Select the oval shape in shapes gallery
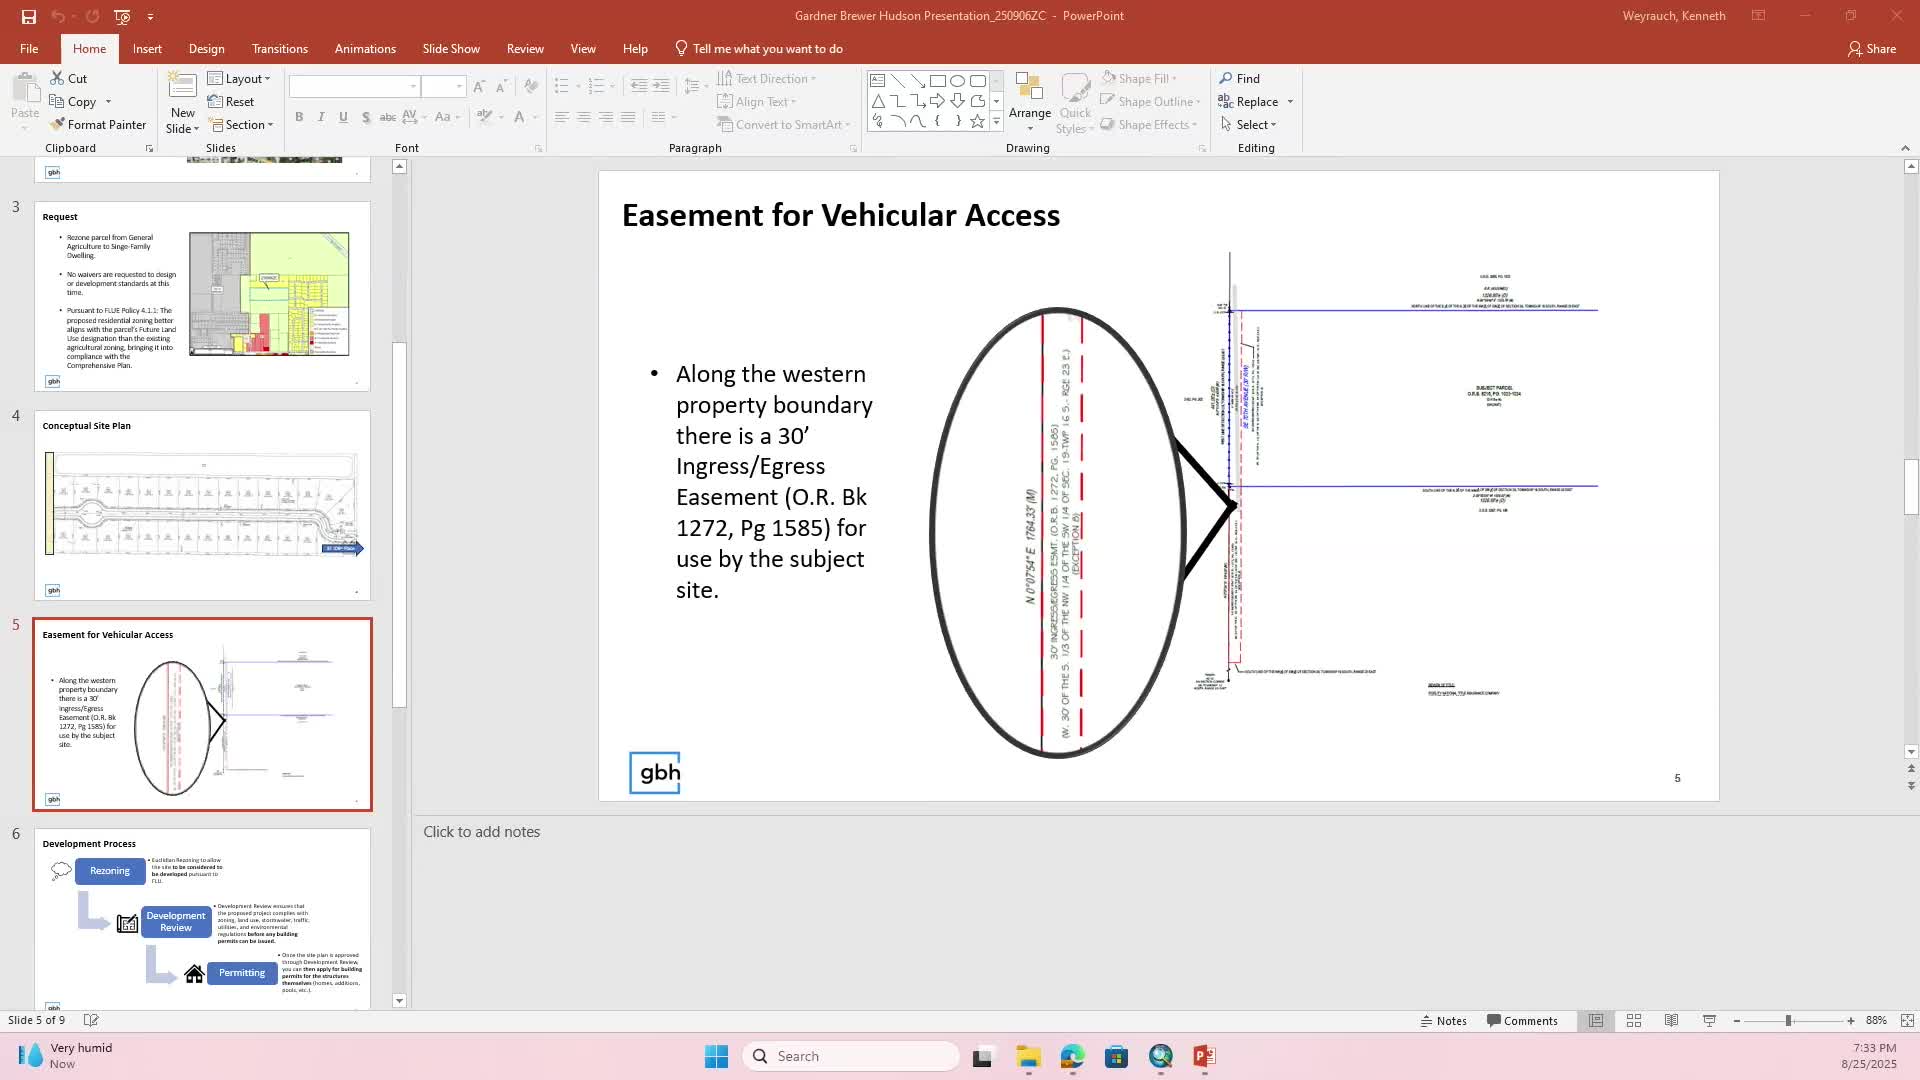This screenshot has width=1920, height=1080. coord(957,81)
